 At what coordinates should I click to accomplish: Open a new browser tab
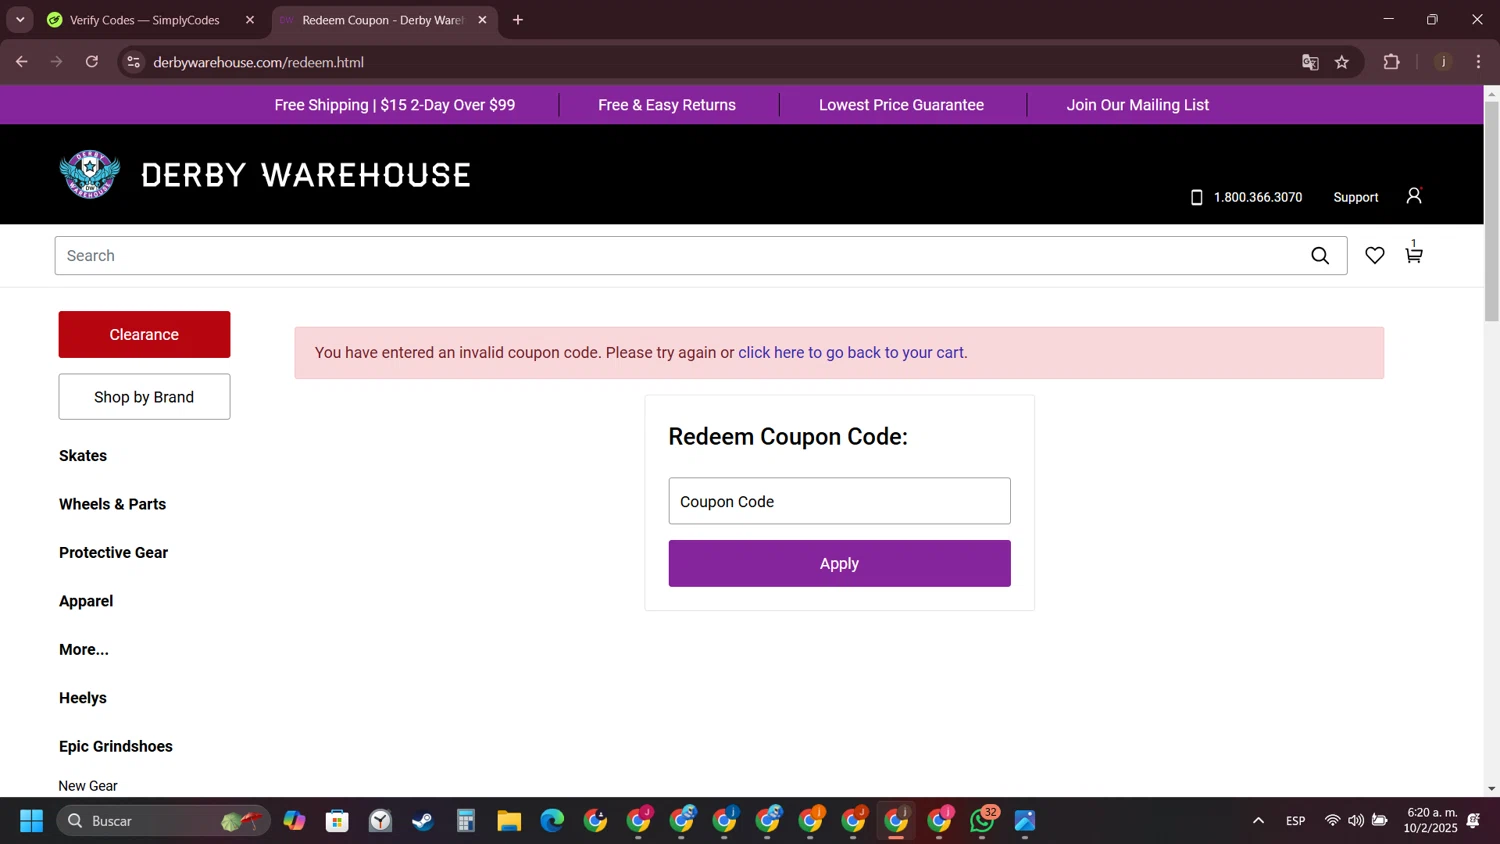tap(518, 20)
